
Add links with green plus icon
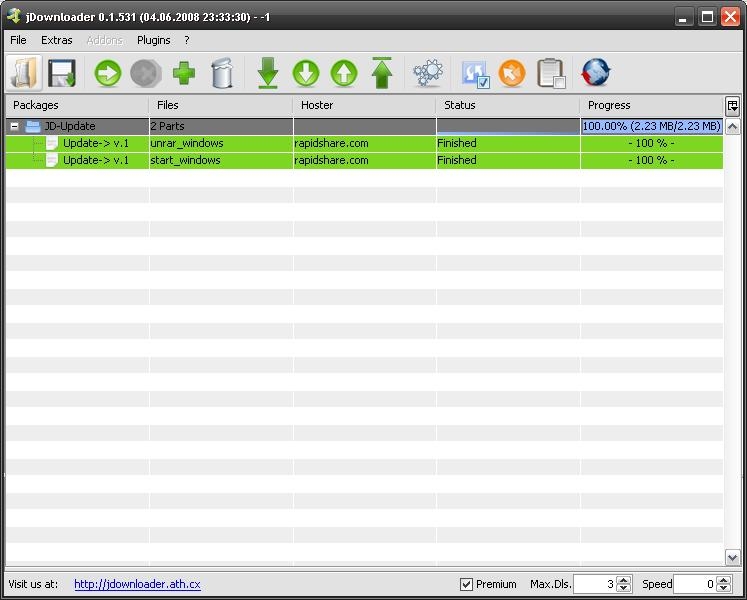(184, 73)
